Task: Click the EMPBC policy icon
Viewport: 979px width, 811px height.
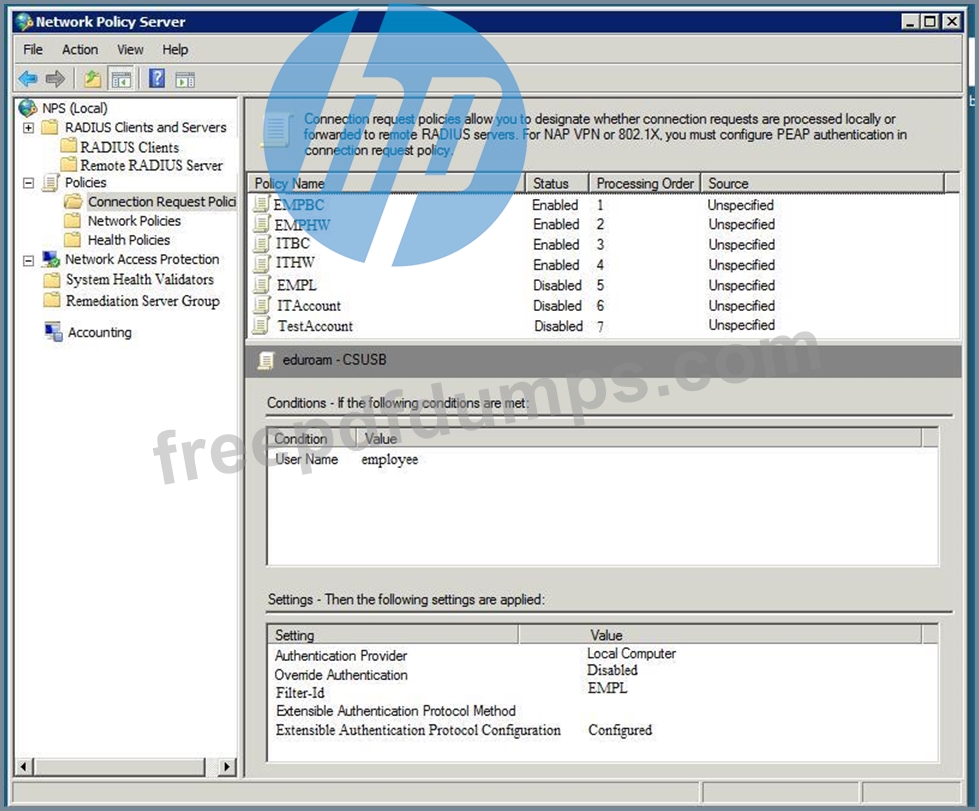Action: 262,204
